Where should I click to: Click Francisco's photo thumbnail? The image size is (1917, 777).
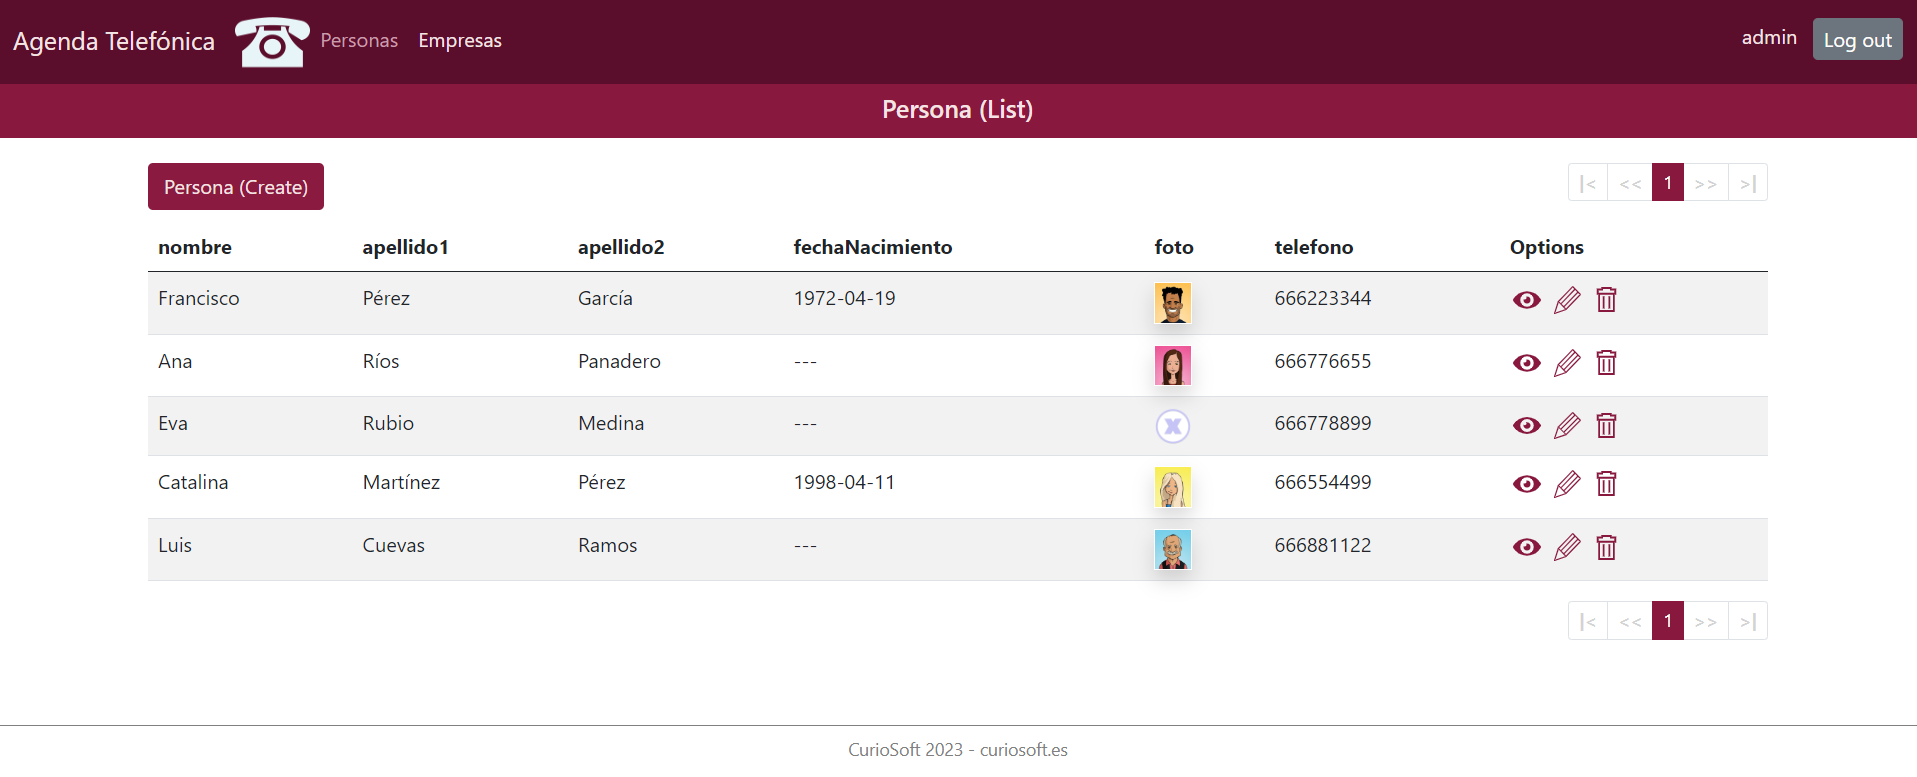click(x=1172, y=303)
